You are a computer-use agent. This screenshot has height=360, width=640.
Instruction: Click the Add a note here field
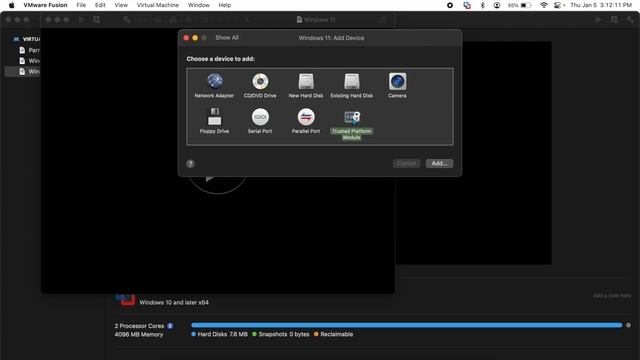(x=612, y=295)
